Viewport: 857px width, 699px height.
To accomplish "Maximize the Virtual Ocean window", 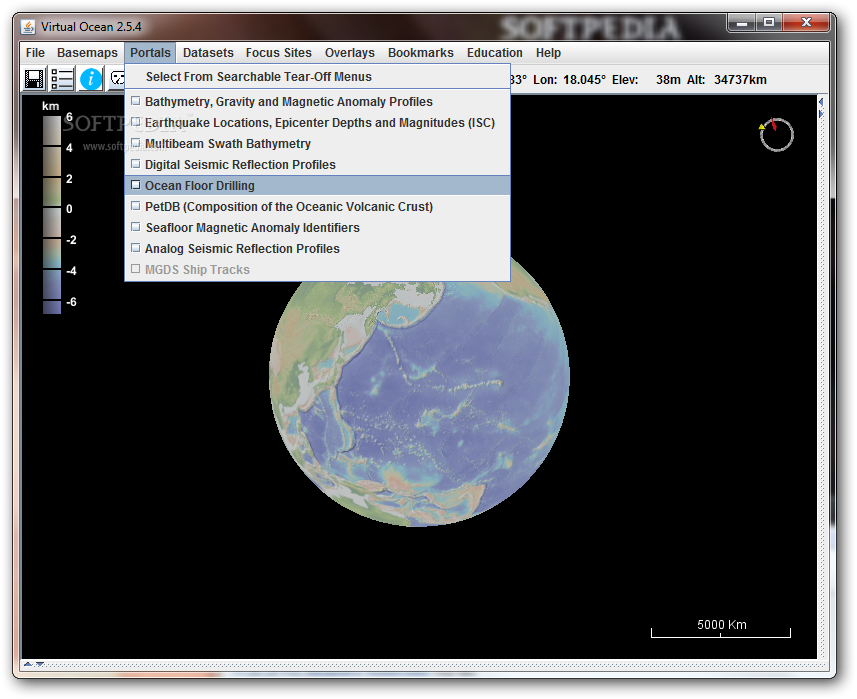I will [769, 22].
